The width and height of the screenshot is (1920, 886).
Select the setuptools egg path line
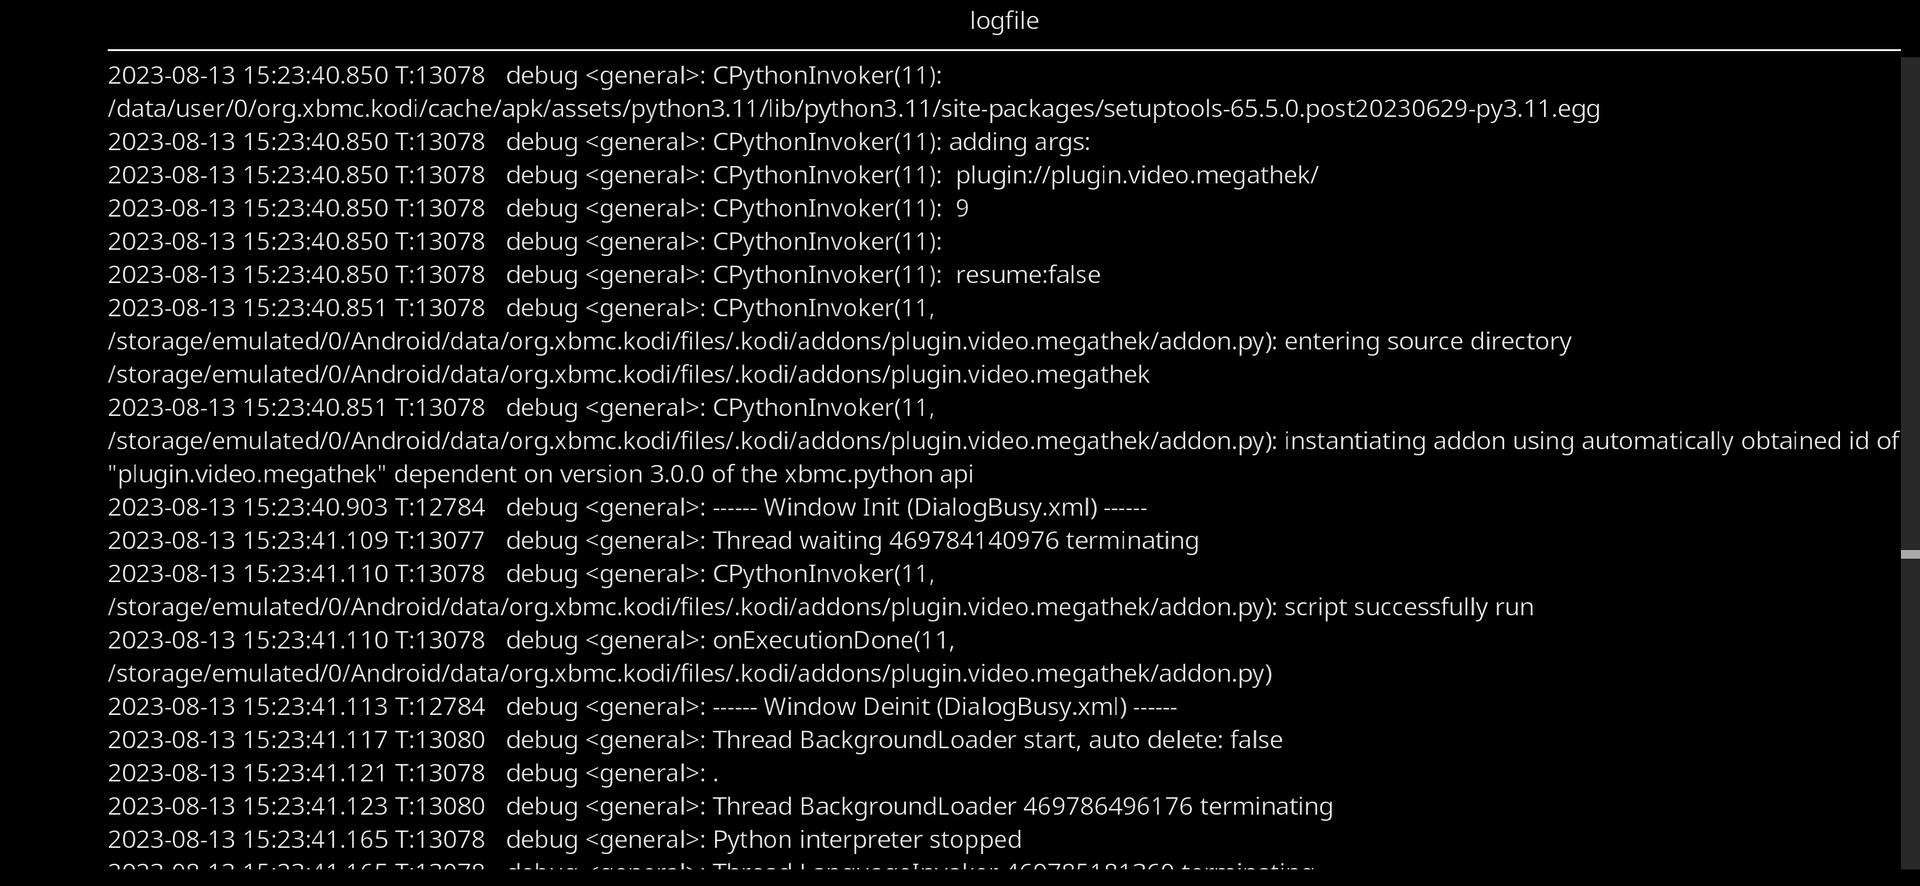click(x=854, y=108)
